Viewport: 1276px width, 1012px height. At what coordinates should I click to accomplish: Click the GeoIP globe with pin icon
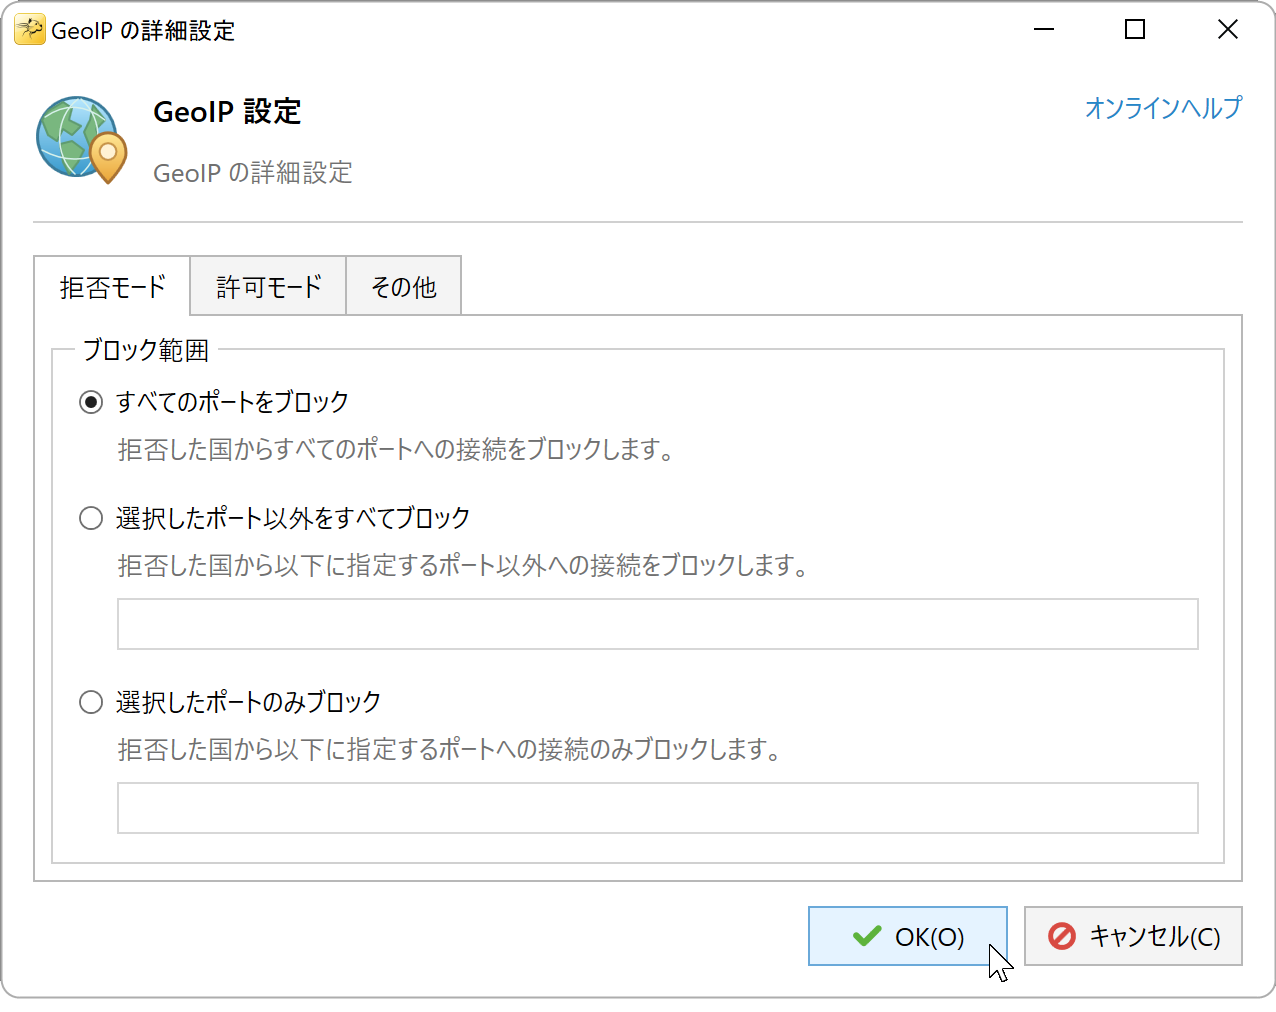(x=82, y=140)
